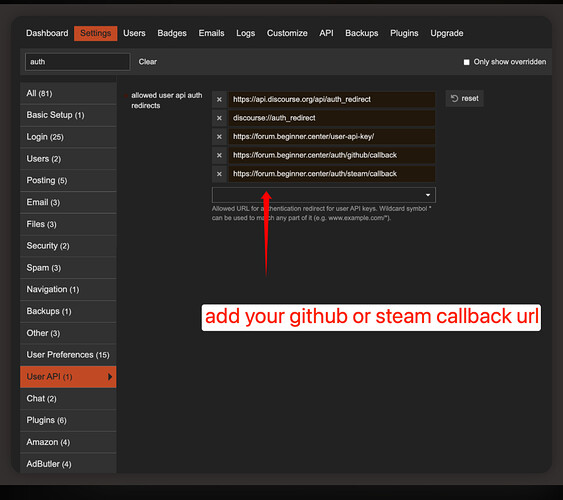Go to the Customize tab

287,33
